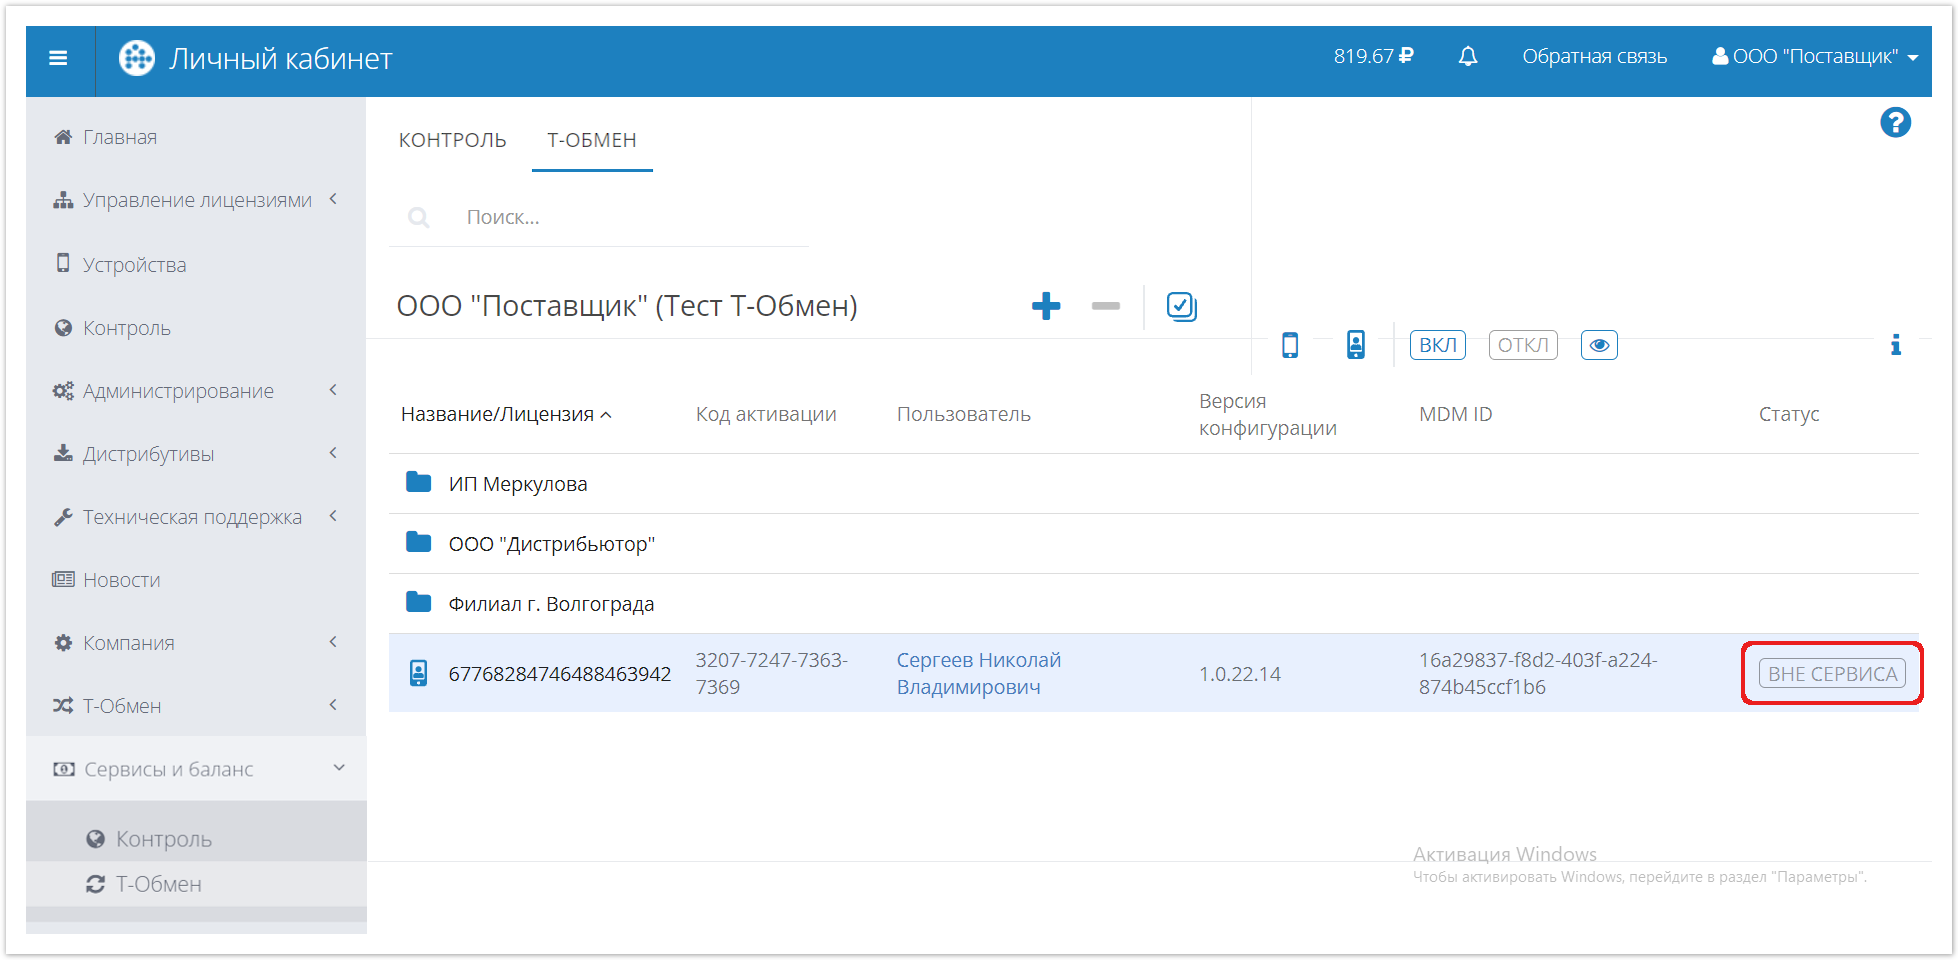
Task: Click the minus icon to remove item
Action: point(1105,306)
